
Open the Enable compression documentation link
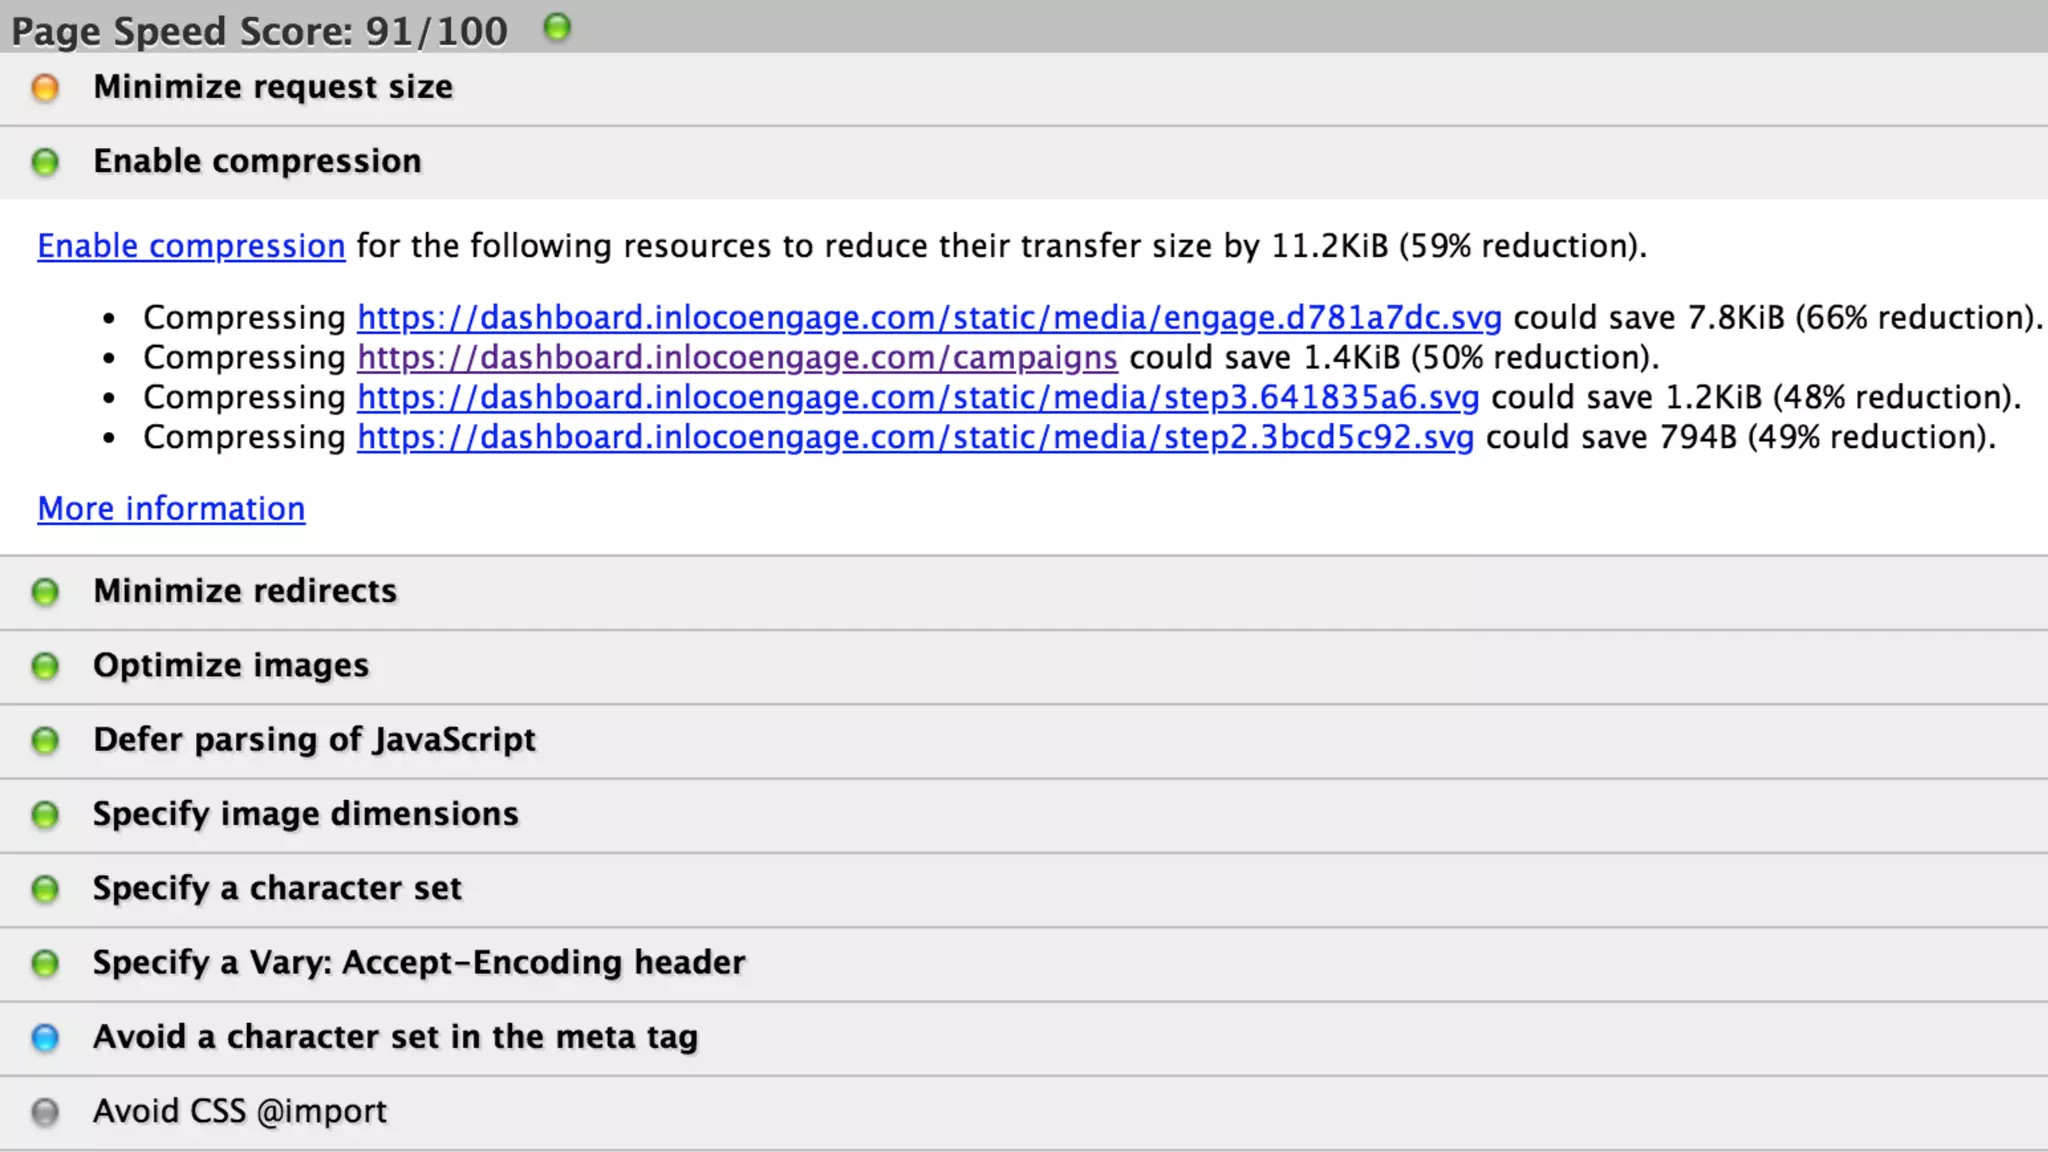click(191, 246)
